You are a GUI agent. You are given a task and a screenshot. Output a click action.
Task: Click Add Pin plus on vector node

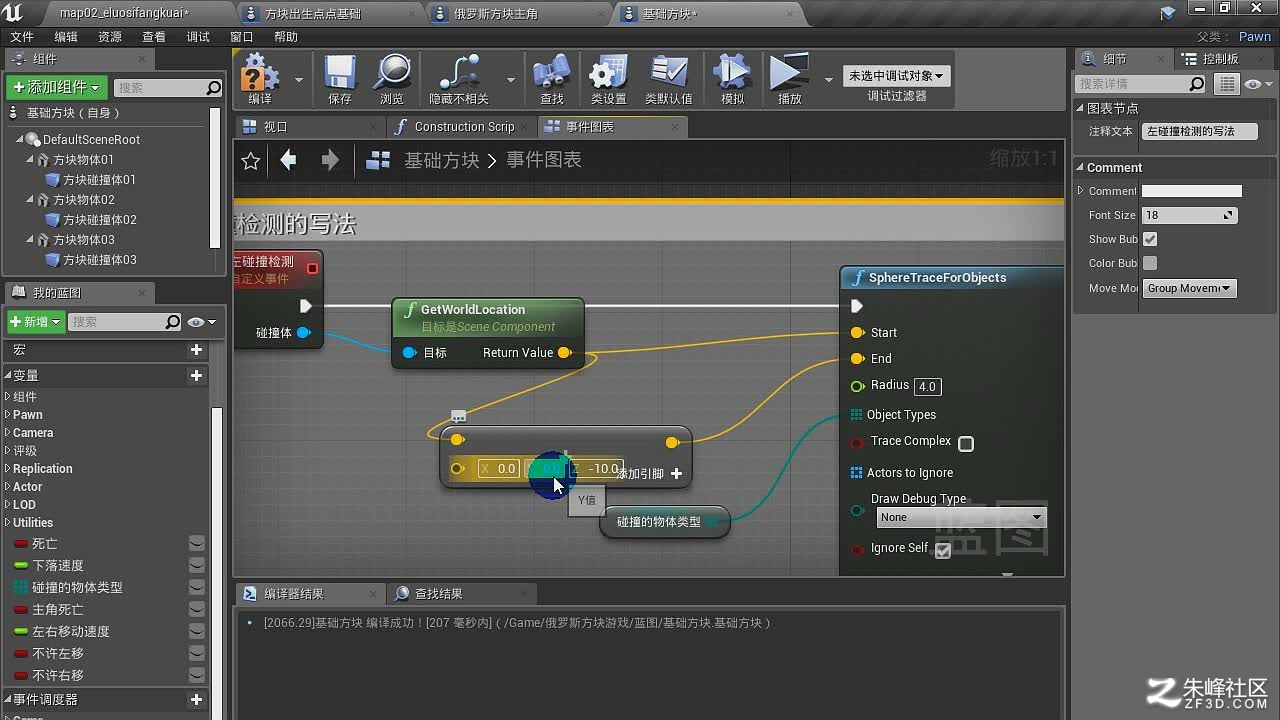coord(677,474)
